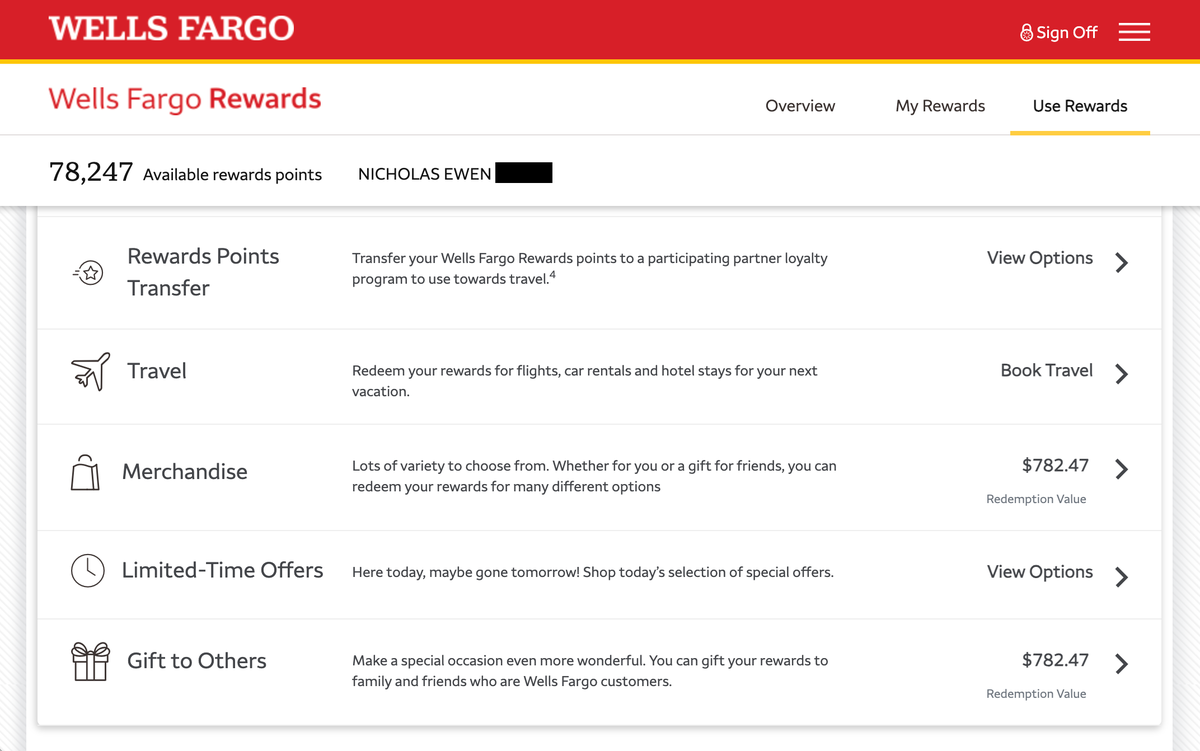1200x751 pixels.
Task: Expand the Merchandise row chevron
Action: click(1121, 466)
